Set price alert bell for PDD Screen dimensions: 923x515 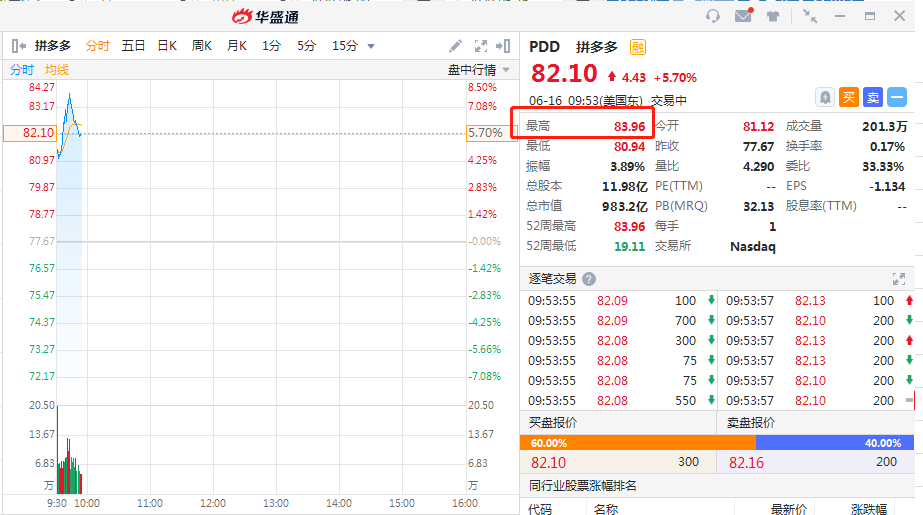point(825,97)
